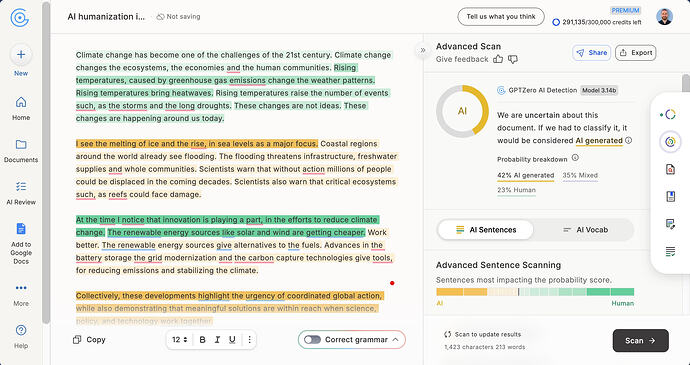Select the edit-note icon in floating toolbar
The width and height of the screenshot is (690, 365).
670,224
